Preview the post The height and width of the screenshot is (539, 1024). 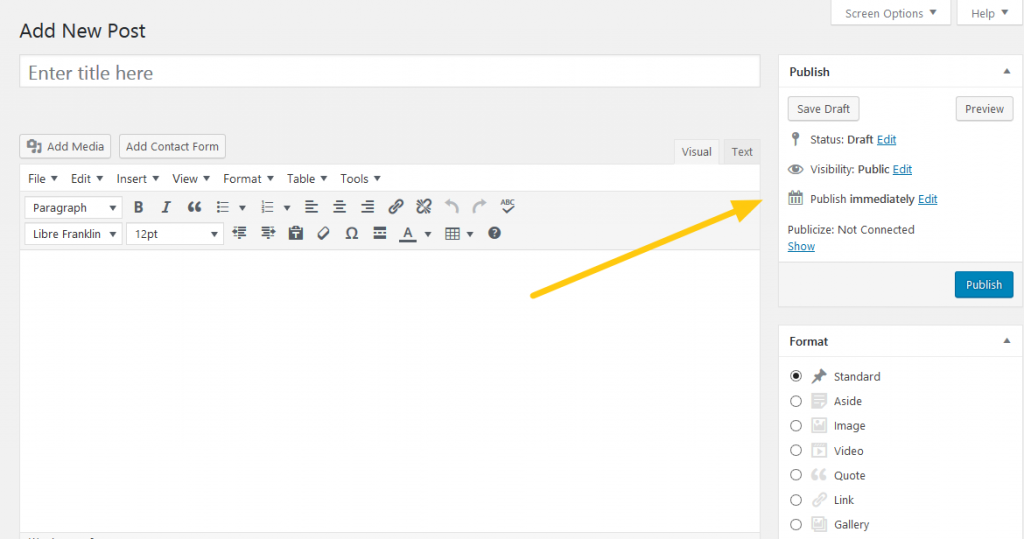pos(984,108)
